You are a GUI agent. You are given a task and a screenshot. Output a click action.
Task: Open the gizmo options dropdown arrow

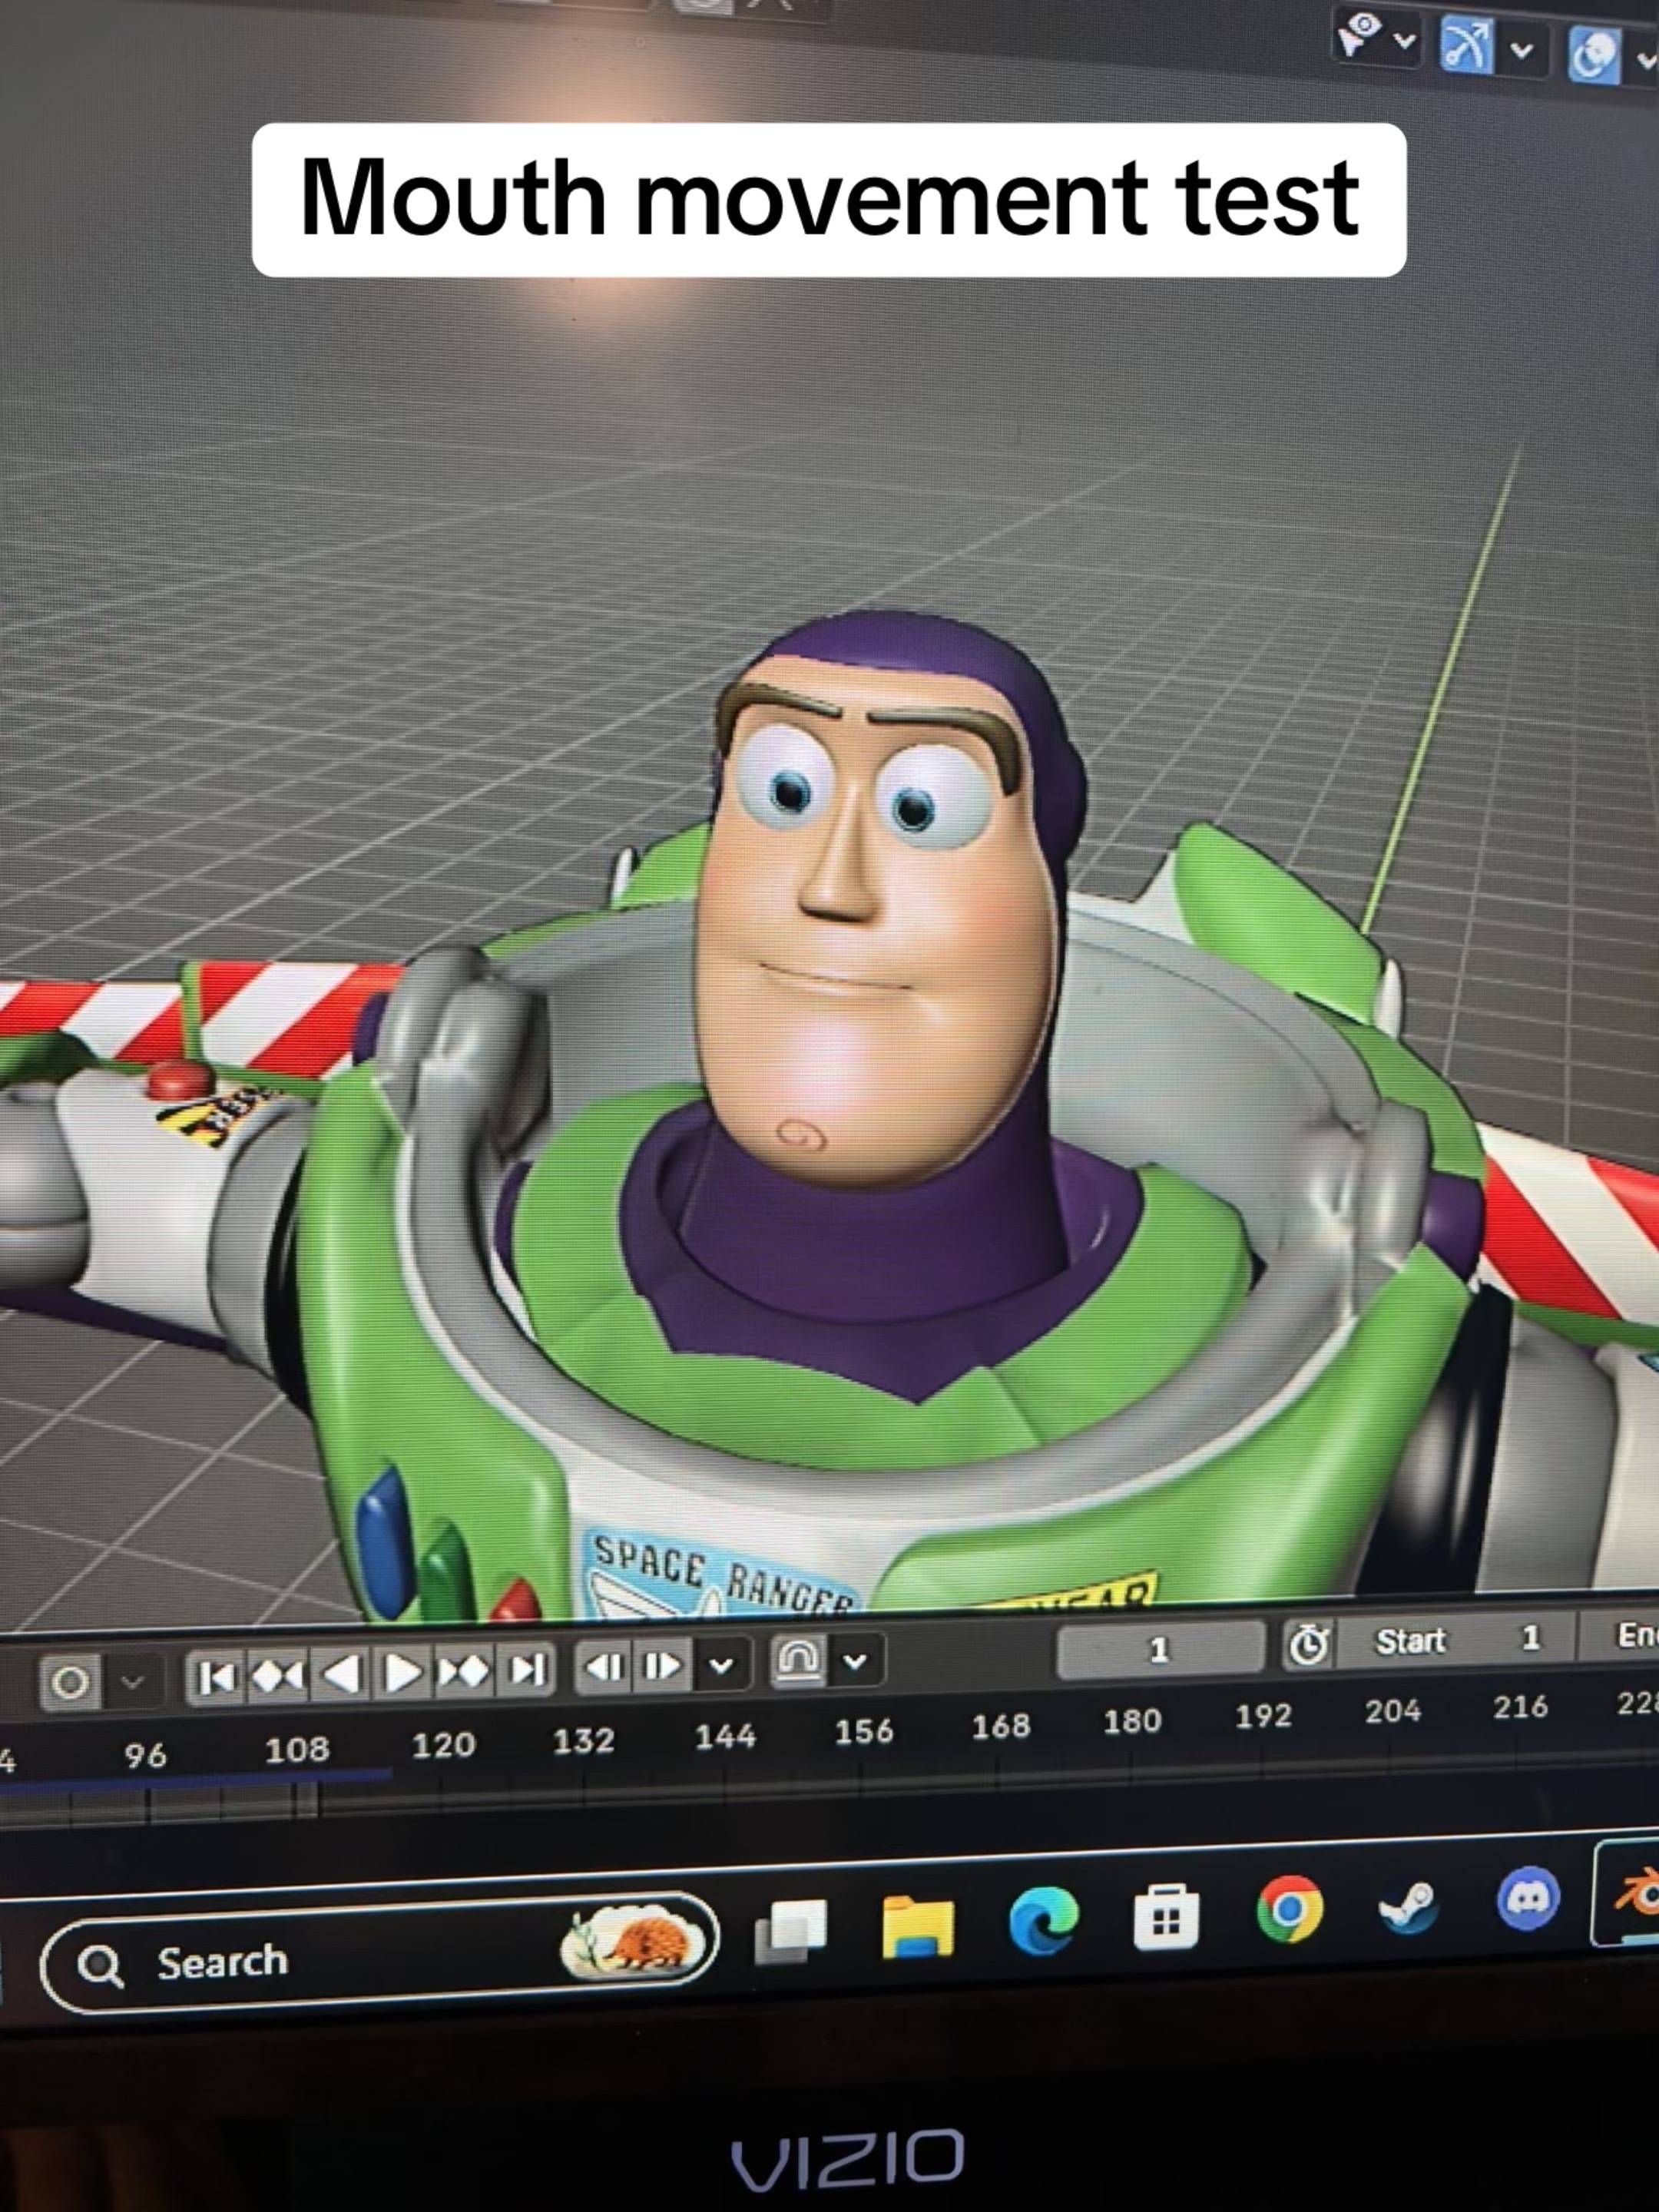(1523, 50)
